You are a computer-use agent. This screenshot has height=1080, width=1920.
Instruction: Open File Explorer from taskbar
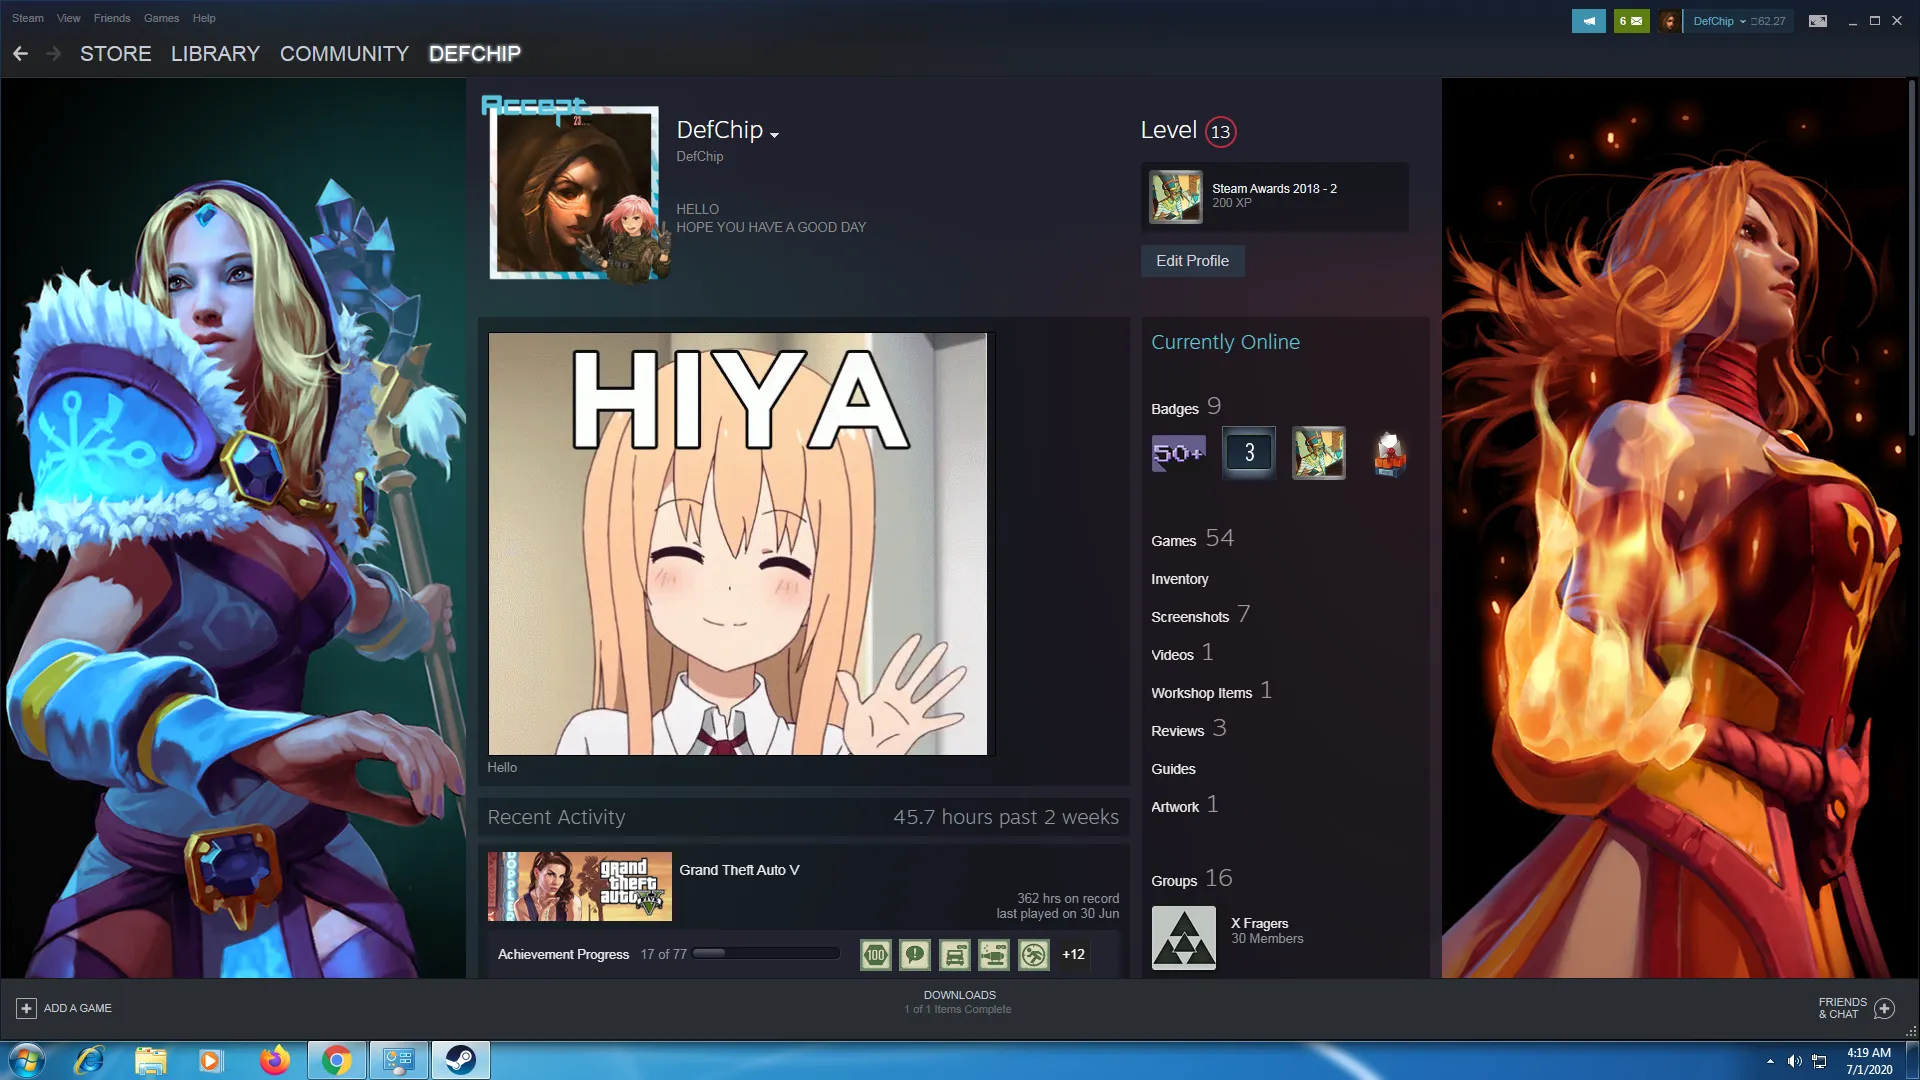[151, 1060]
